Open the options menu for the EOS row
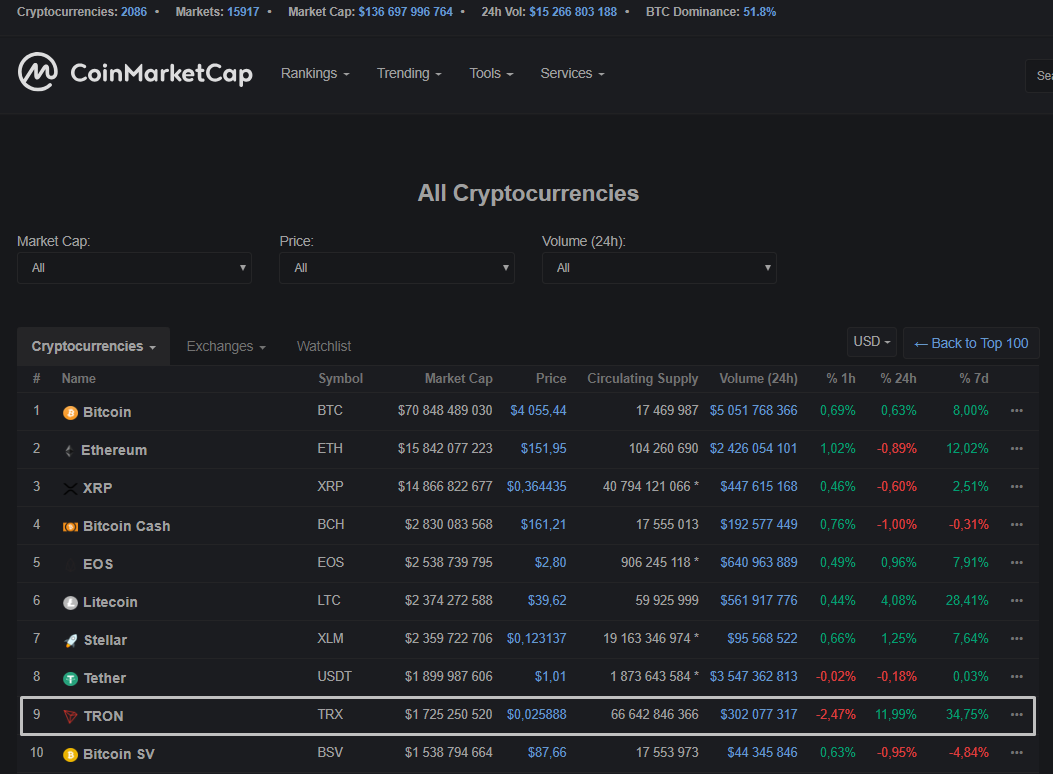The height and width of the screenshot is (774, 1053). pos(1017,564)
